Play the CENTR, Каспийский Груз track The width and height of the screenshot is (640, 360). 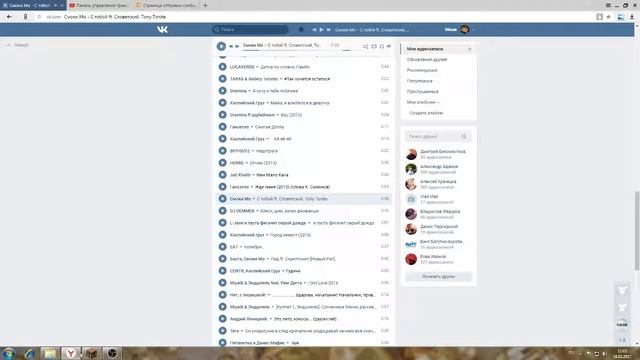tap(222, 271)
